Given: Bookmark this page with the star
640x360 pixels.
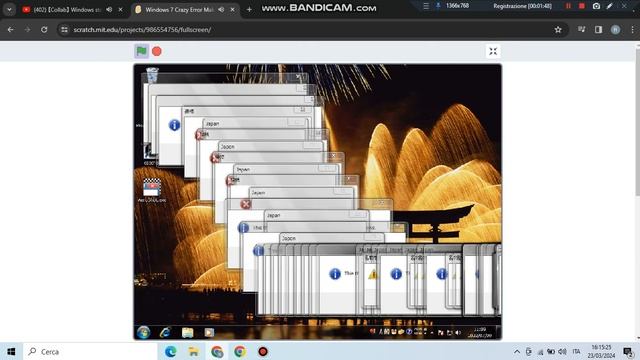Looking at the screenshot, I should tap(558, 29).
